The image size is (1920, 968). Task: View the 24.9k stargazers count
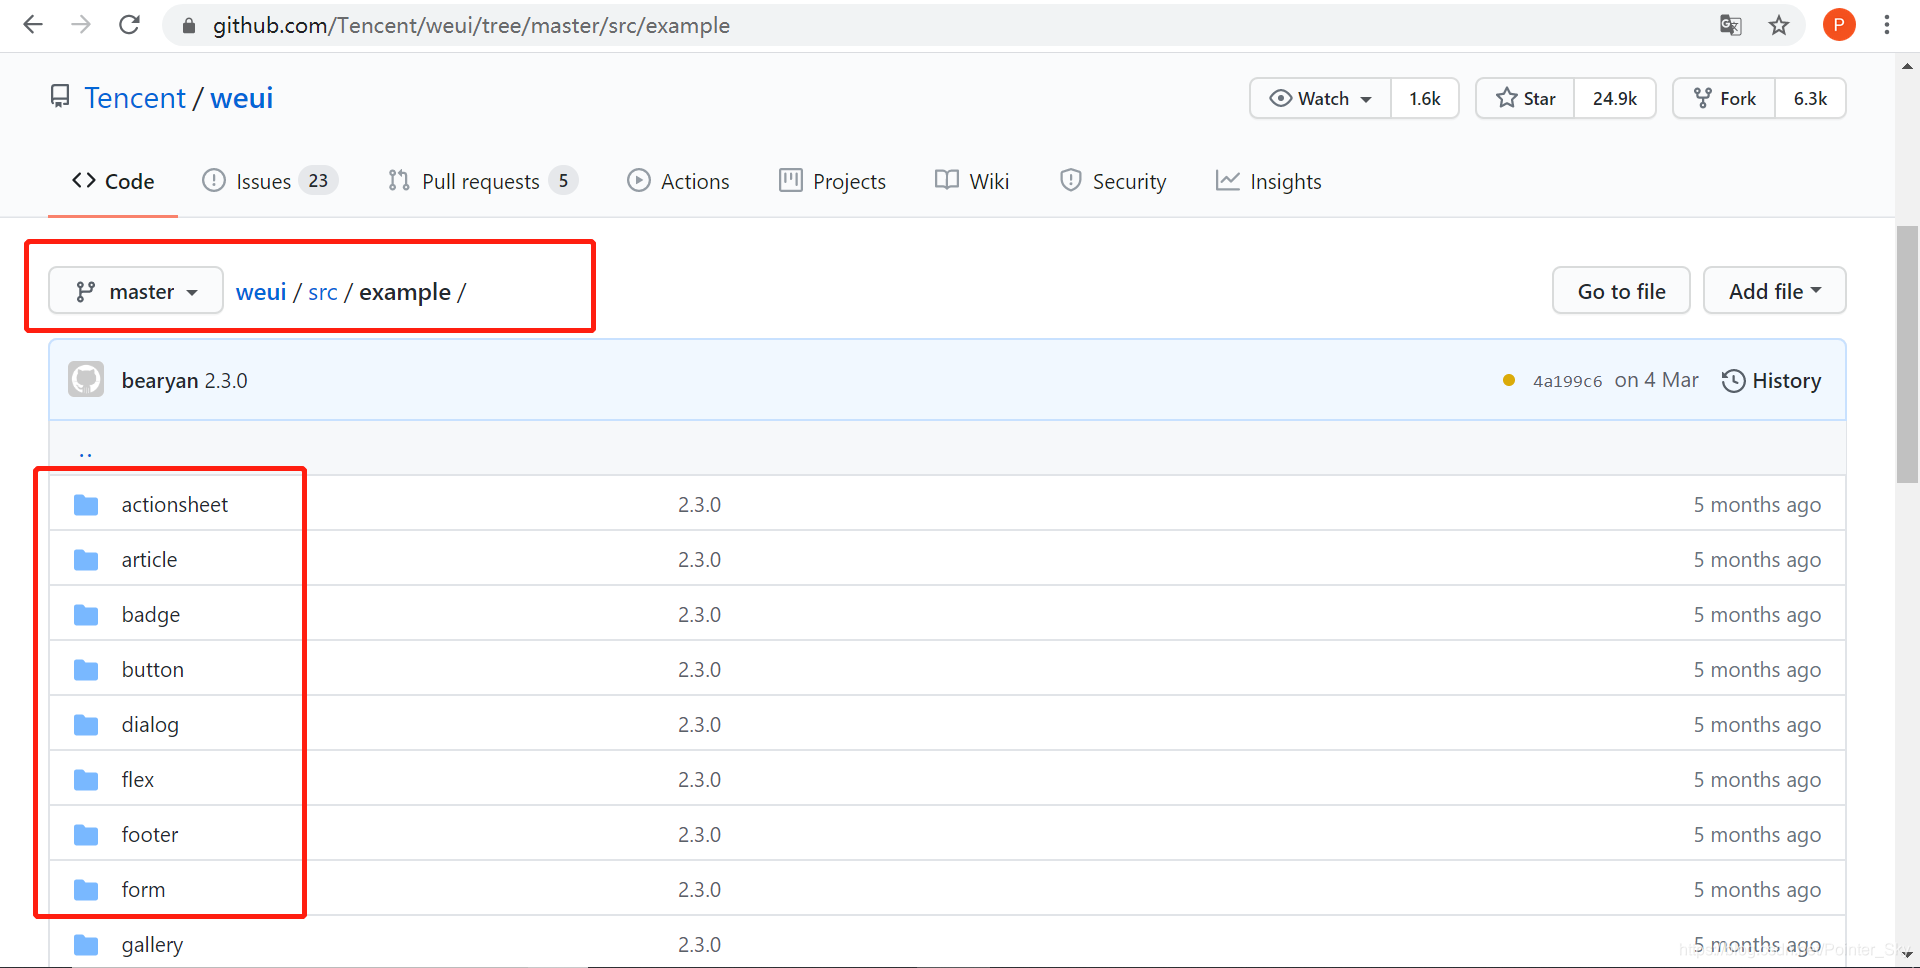(x=1615, y=98)
